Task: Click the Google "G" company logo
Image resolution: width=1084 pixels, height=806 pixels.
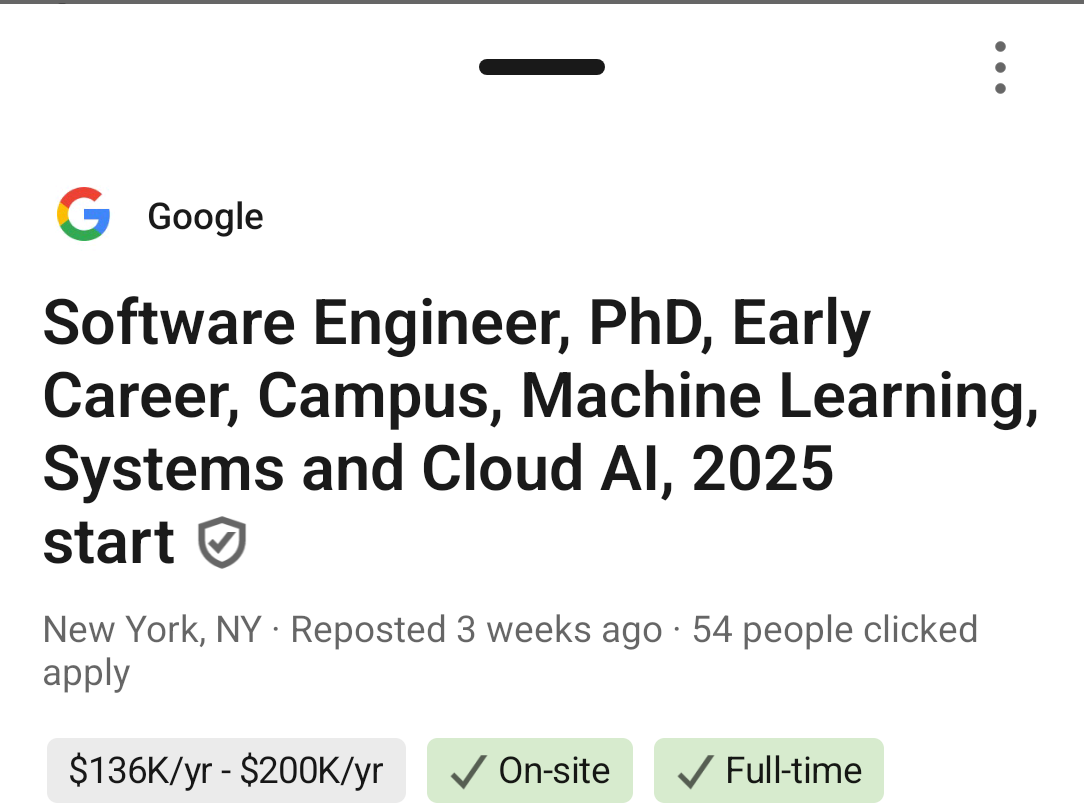Action: tap(83, 214)
